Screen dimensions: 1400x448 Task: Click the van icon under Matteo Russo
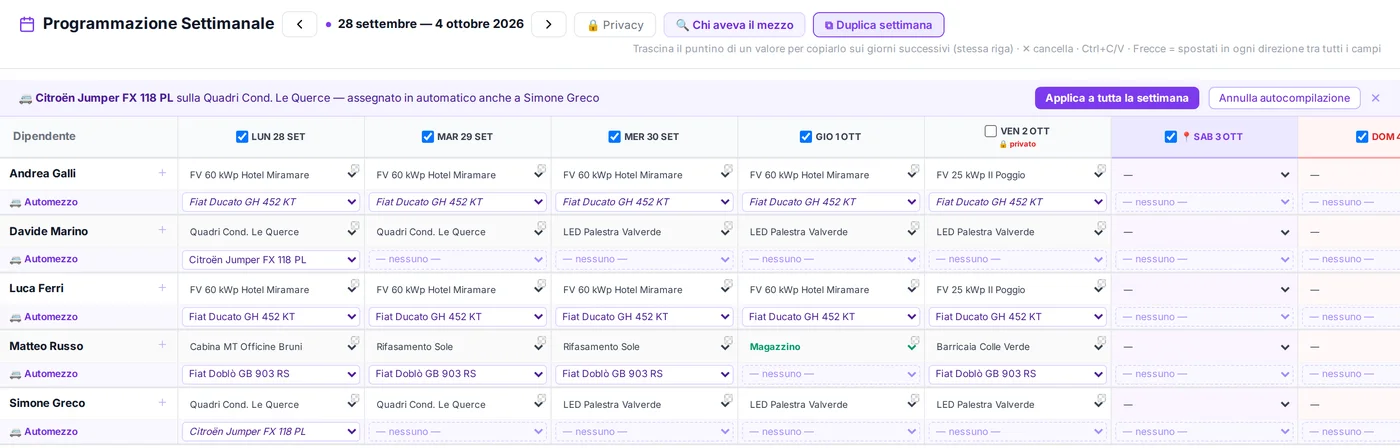tap(15, 374)
